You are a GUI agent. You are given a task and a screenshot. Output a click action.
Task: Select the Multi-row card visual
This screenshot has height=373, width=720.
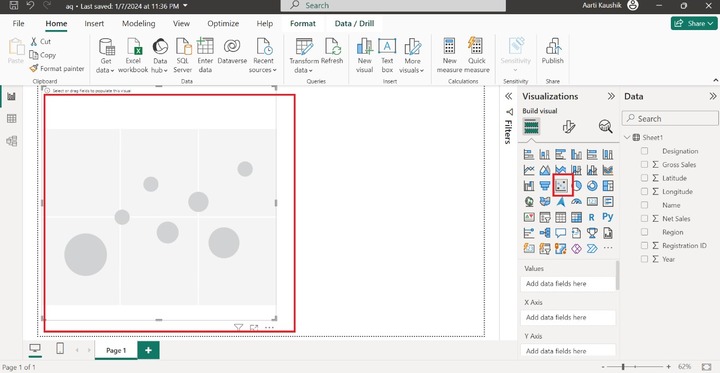click(608, 201)
